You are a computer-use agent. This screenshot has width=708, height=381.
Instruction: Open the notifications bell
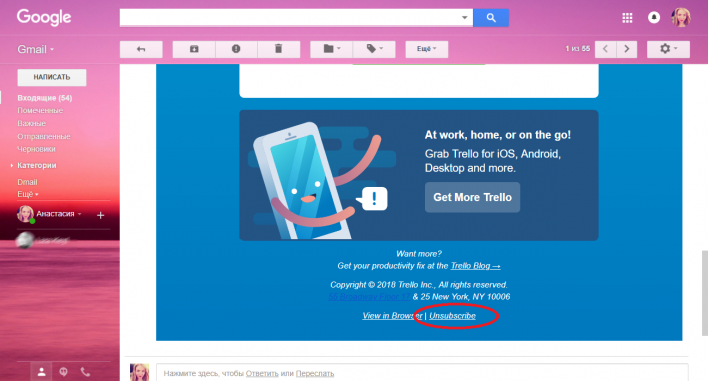654,18
